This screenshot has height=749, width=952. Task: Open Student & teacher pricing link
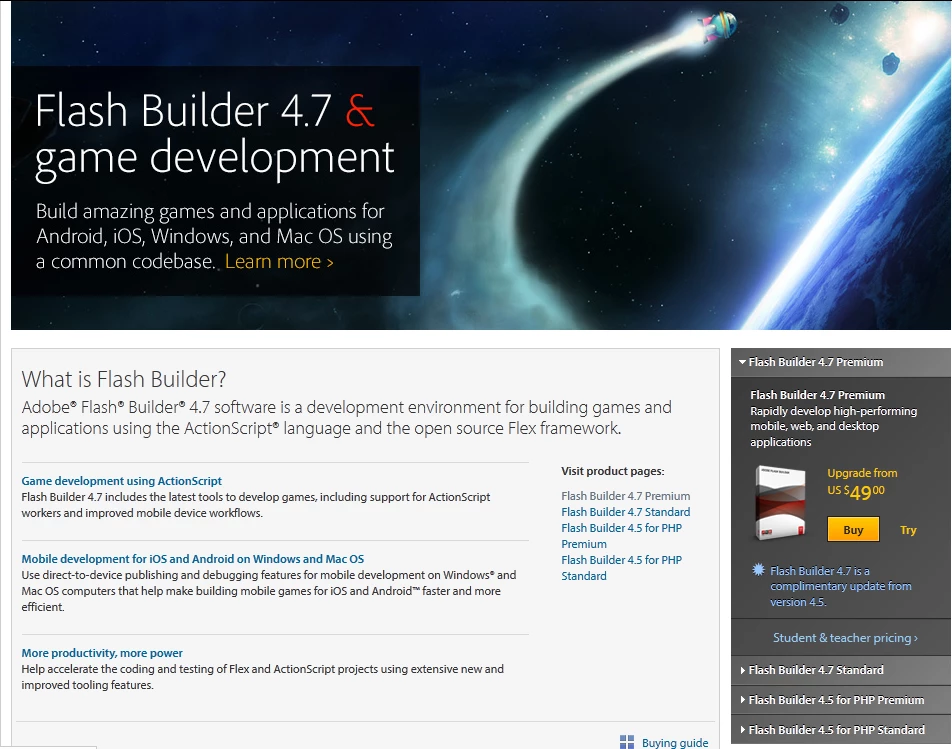(x=845, y=638)
